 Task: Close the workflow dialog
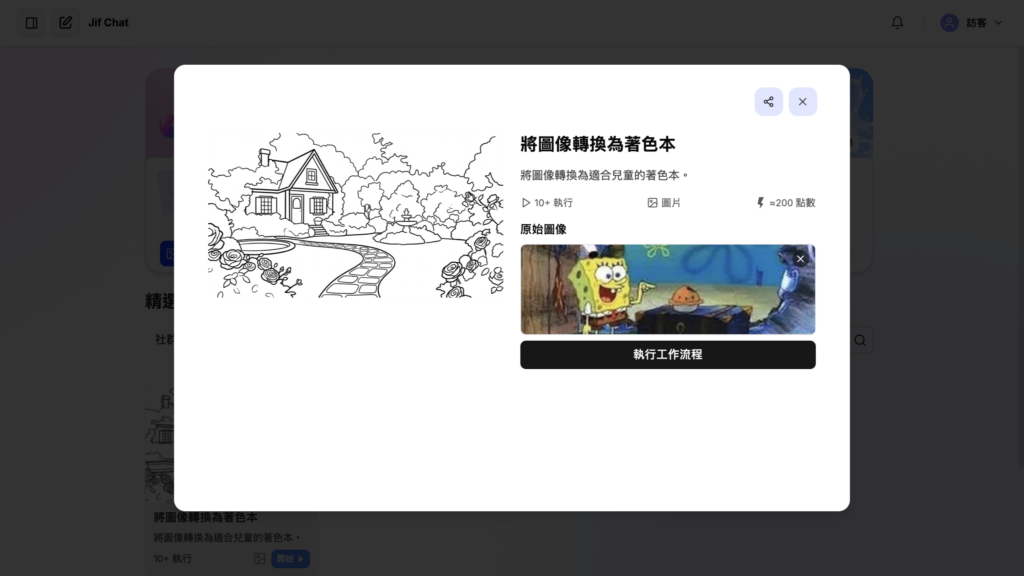803,102
